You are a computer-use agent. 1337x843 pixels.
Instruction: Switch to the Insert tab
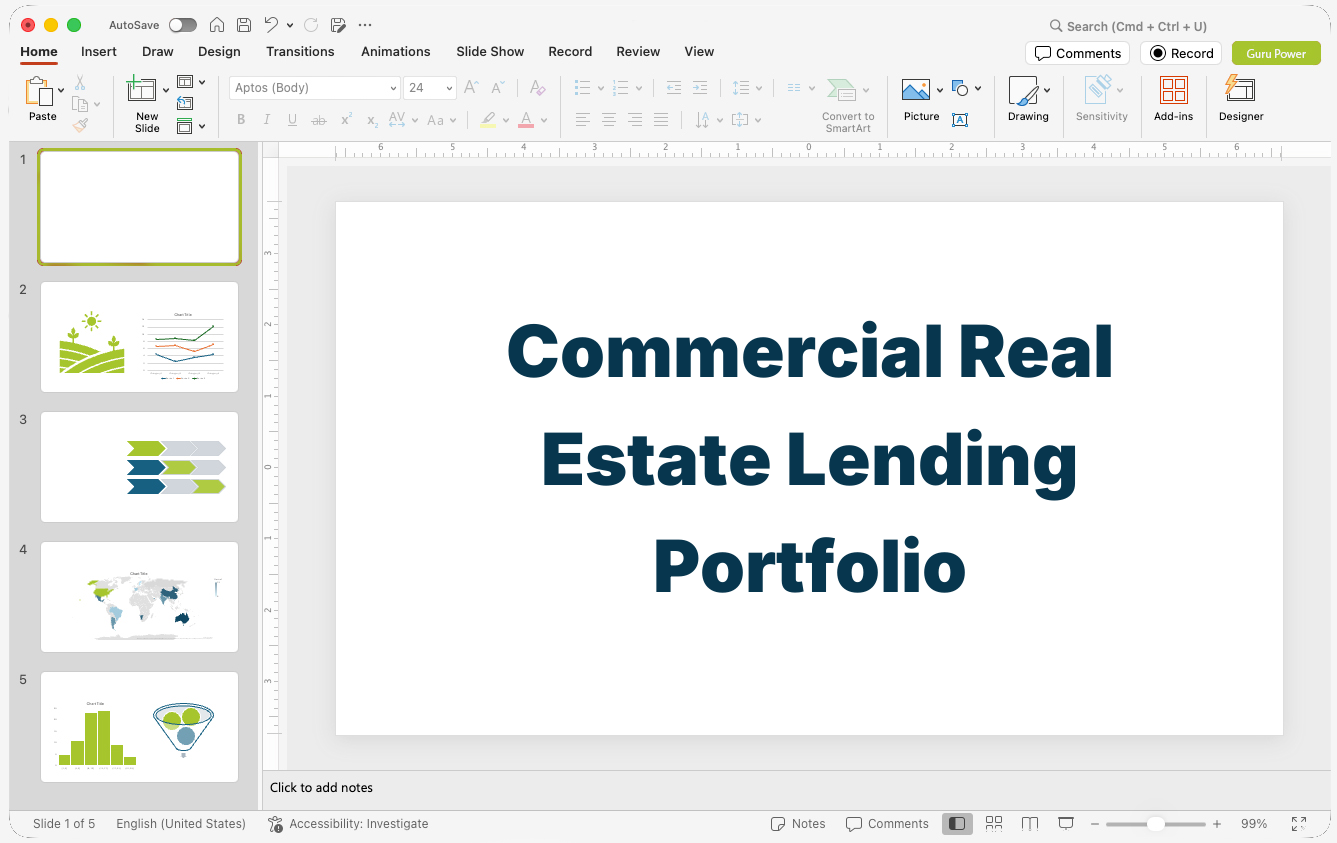point(99,52)
